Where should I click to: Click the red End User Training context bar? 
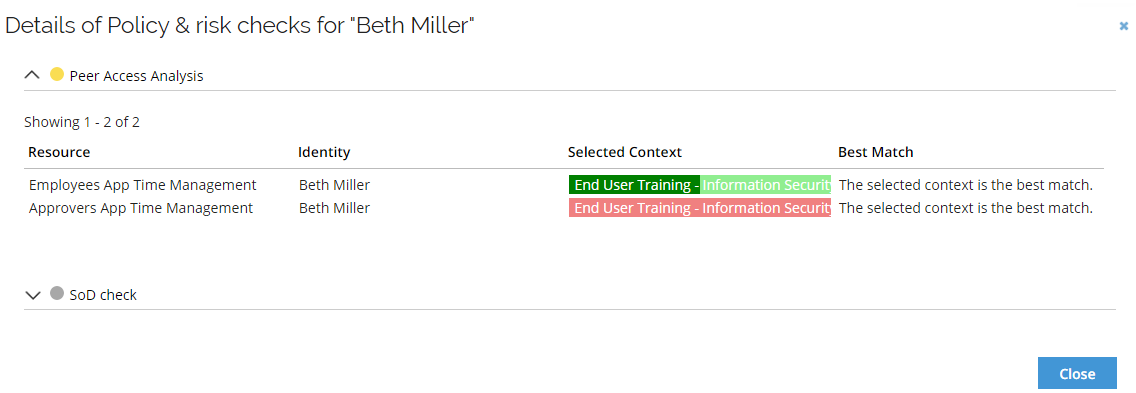click(x=700, y=208)
